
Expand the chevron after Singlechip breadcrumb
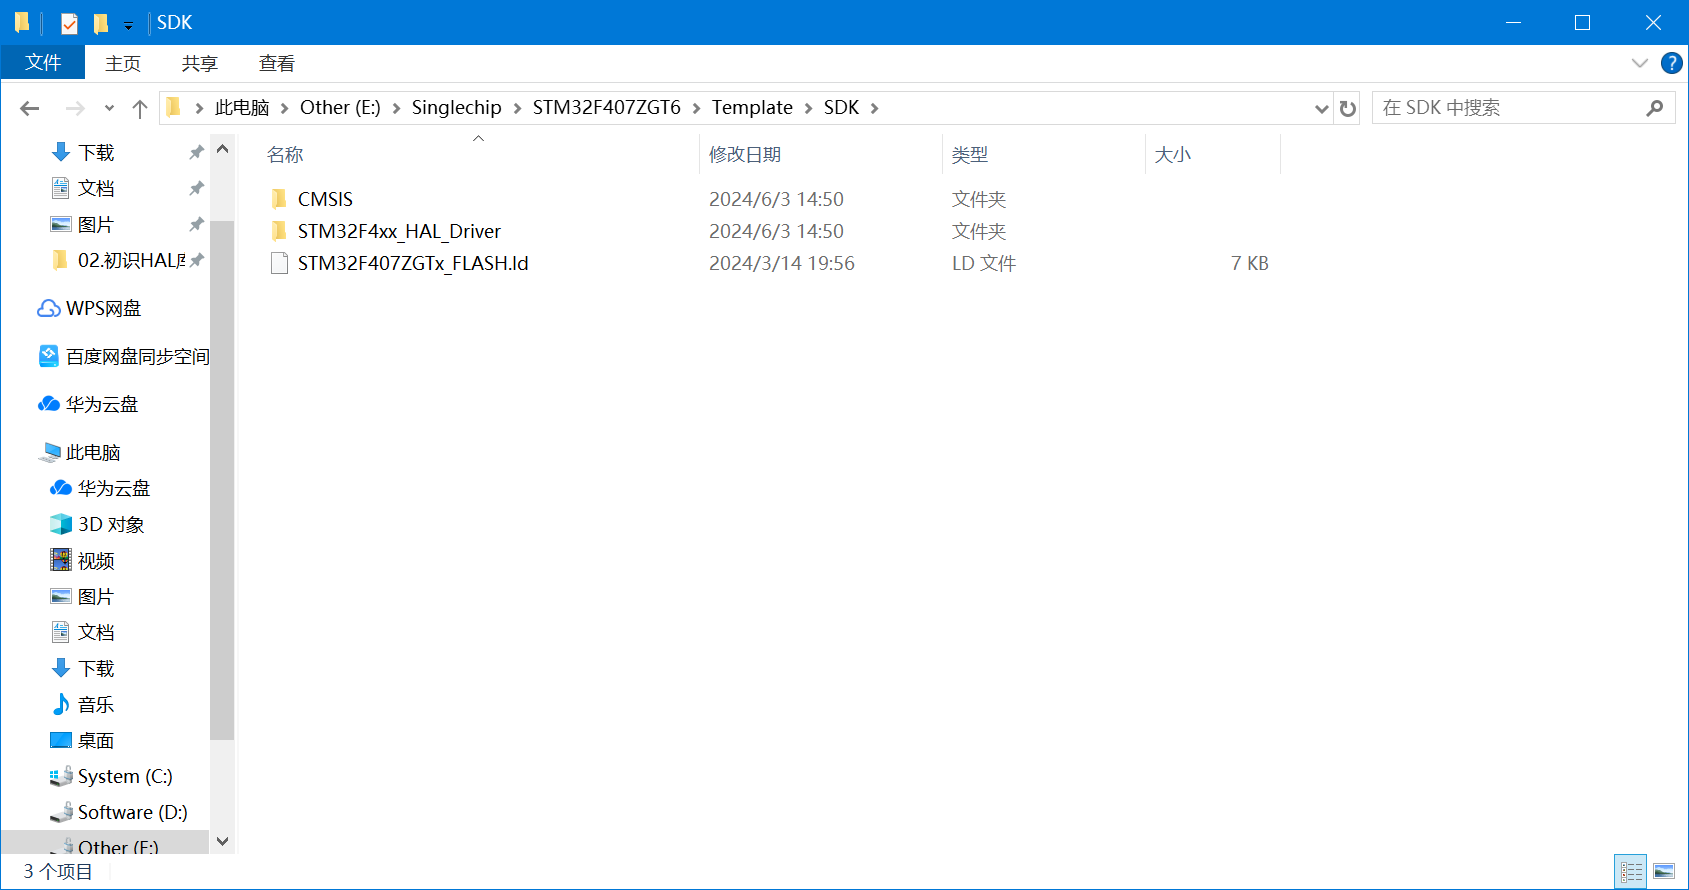pyautogui.click(x=517, y=108)
